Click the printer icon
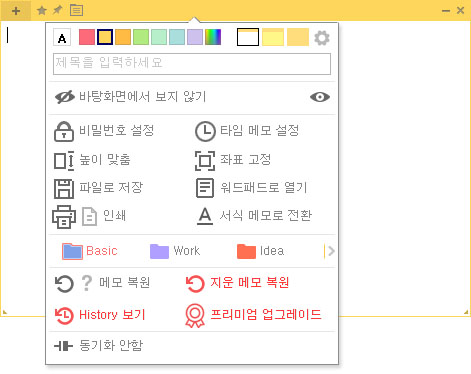Image resolution: width=471 pixels, height=374 pixels. pos(64,217)
